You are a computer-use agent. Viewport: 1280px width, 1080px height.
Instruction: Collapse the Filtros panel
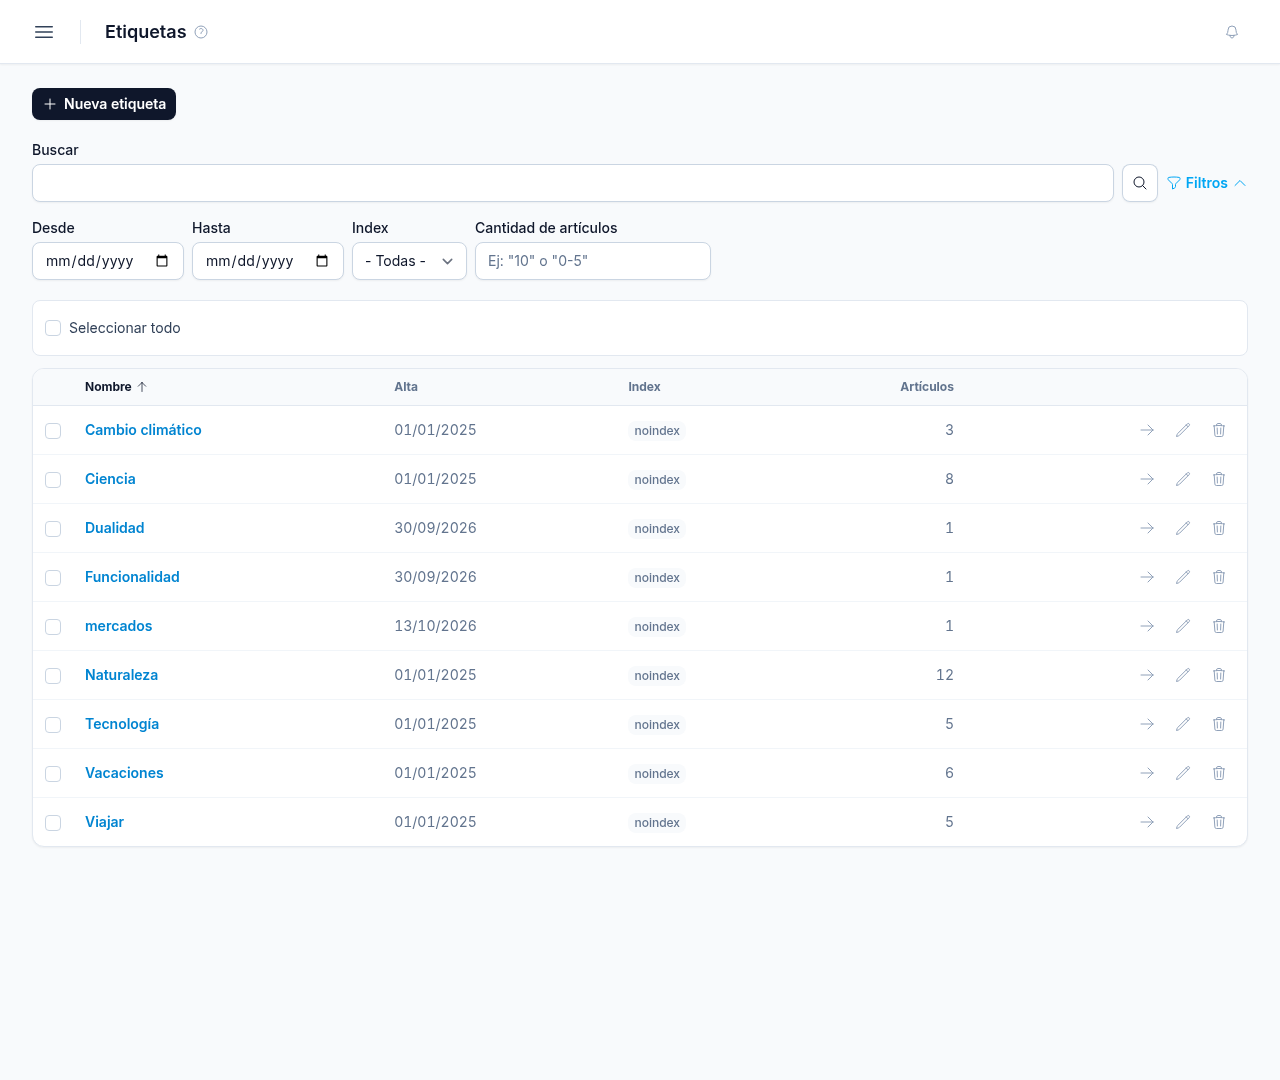click(1206, 183)
